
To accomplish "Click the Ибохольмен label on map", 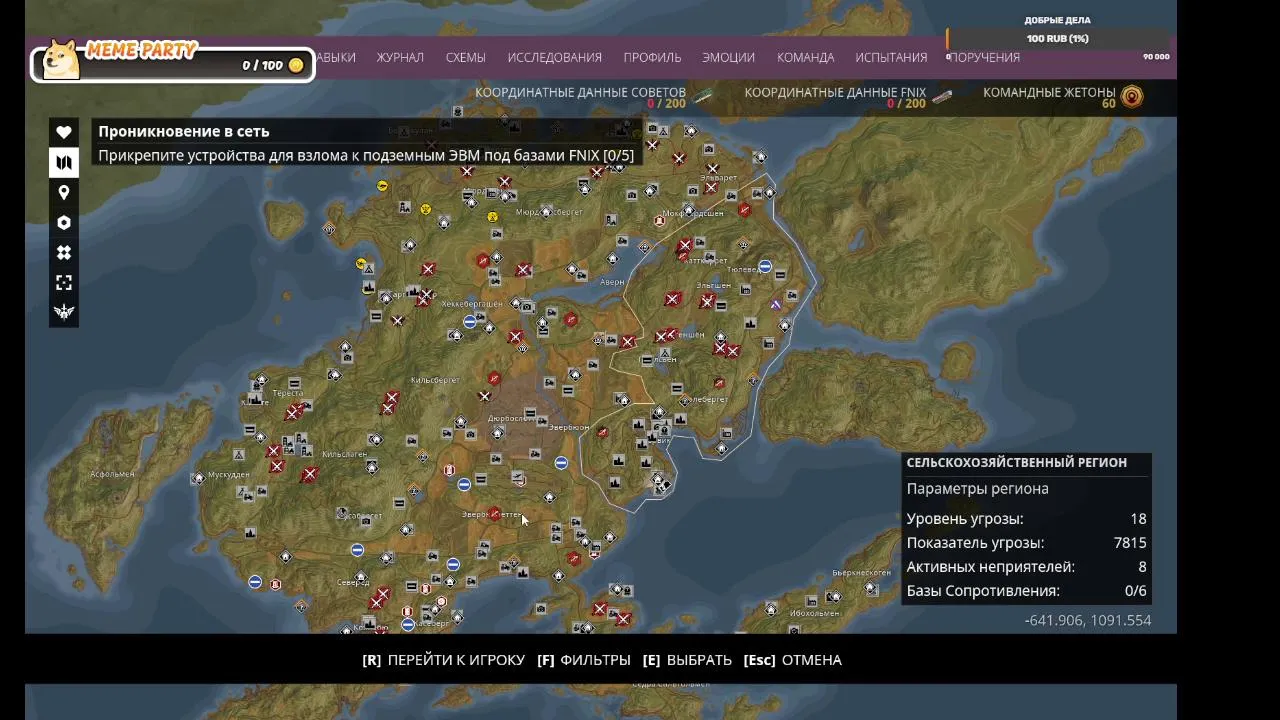I will point(814,613).
